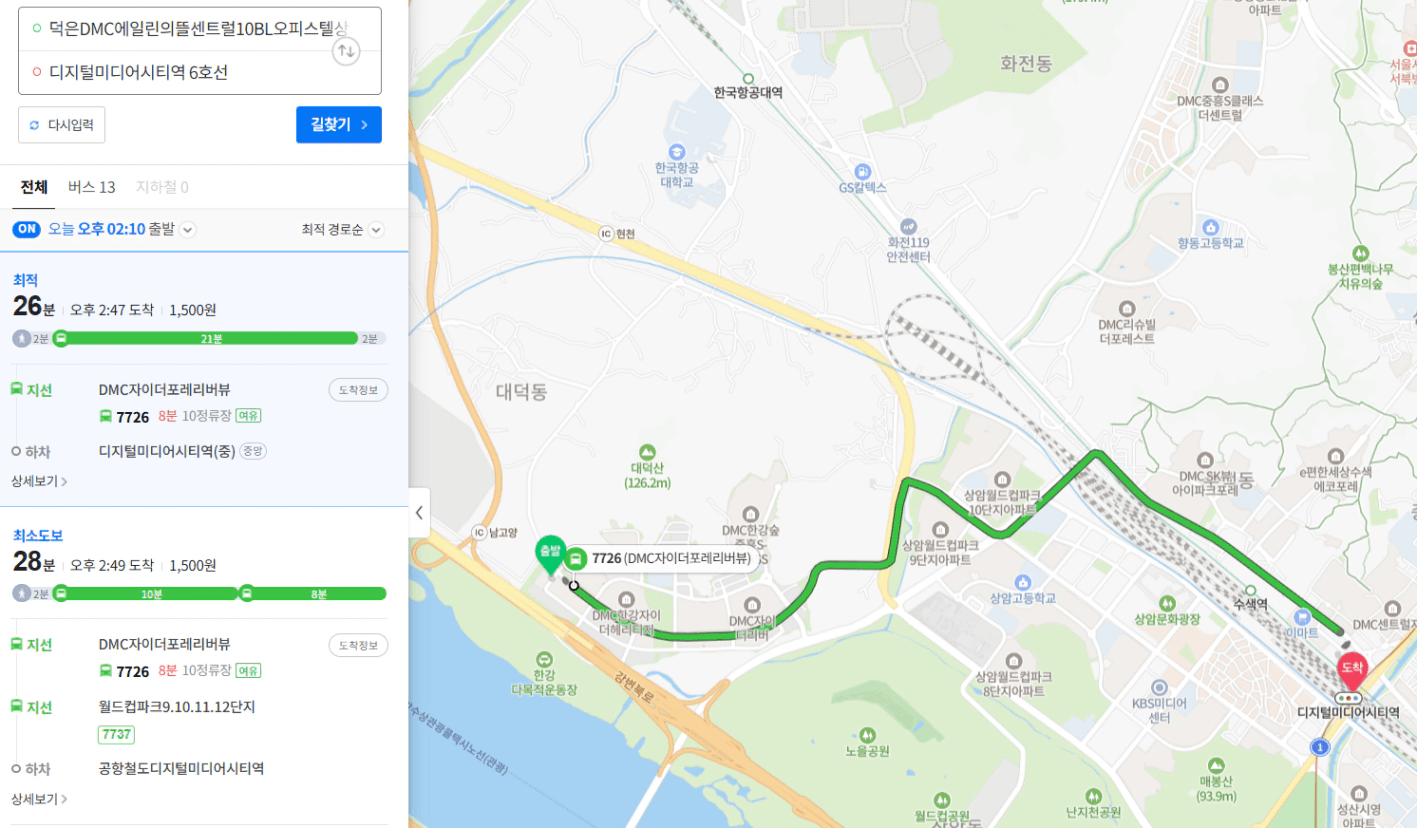
Task: Click KBS미디어센터 map icon
Action: point(1159,687)
